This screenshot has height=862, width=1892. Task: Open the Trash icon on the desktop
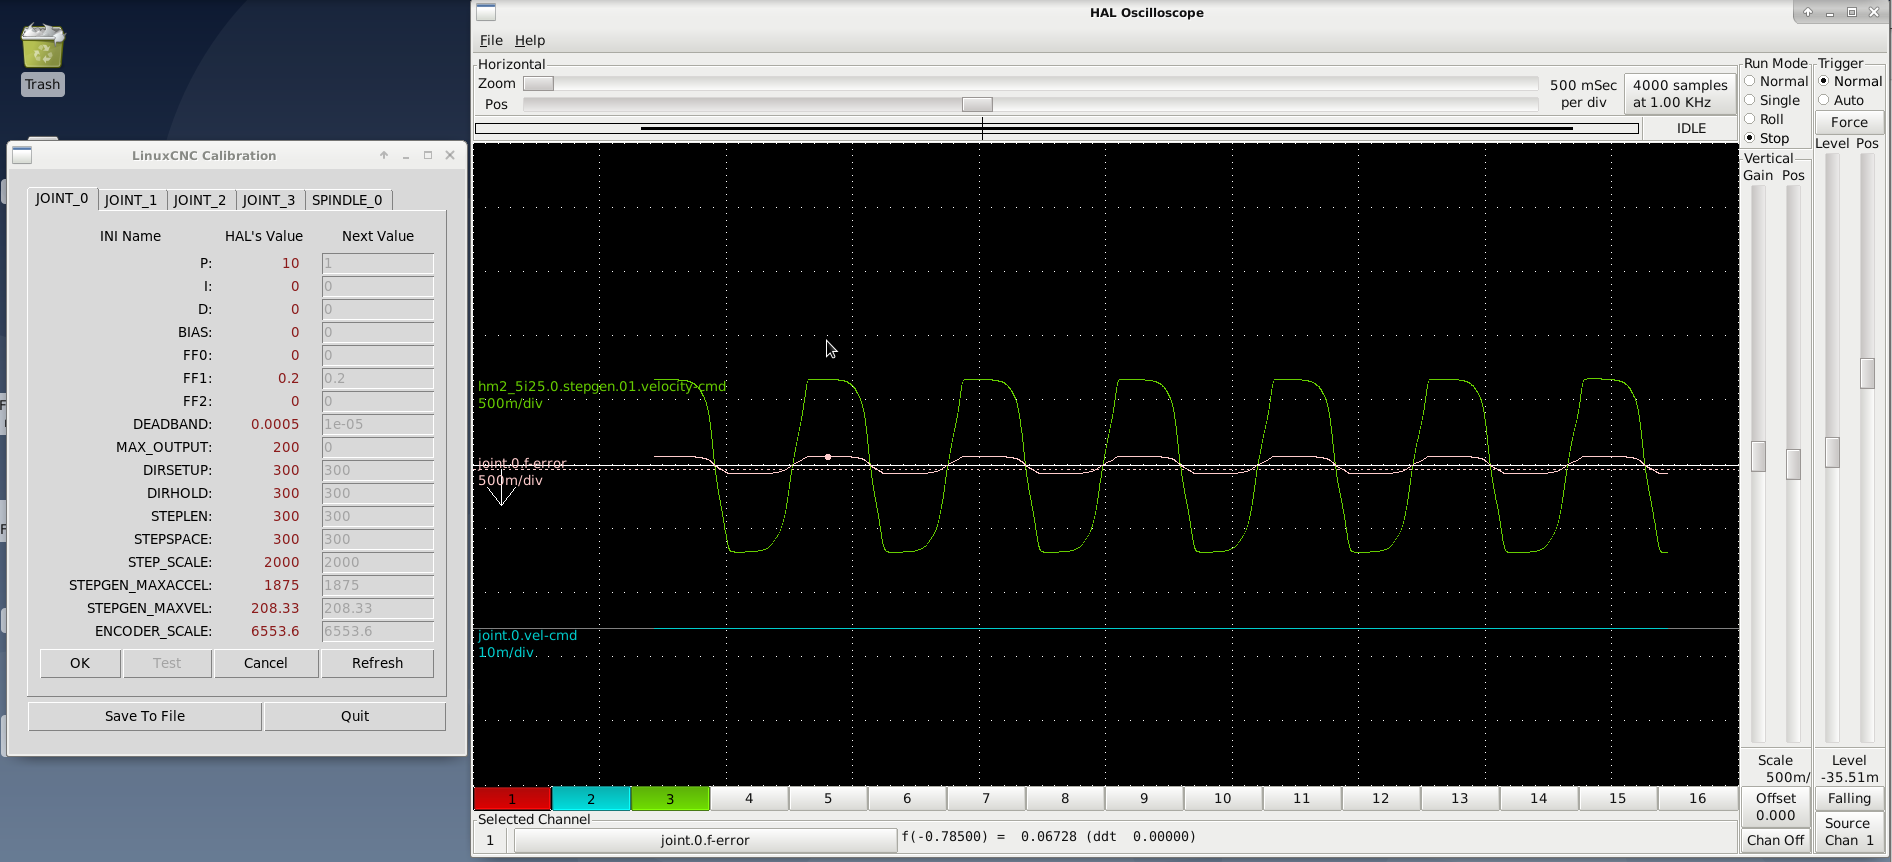tap(42, 59)
